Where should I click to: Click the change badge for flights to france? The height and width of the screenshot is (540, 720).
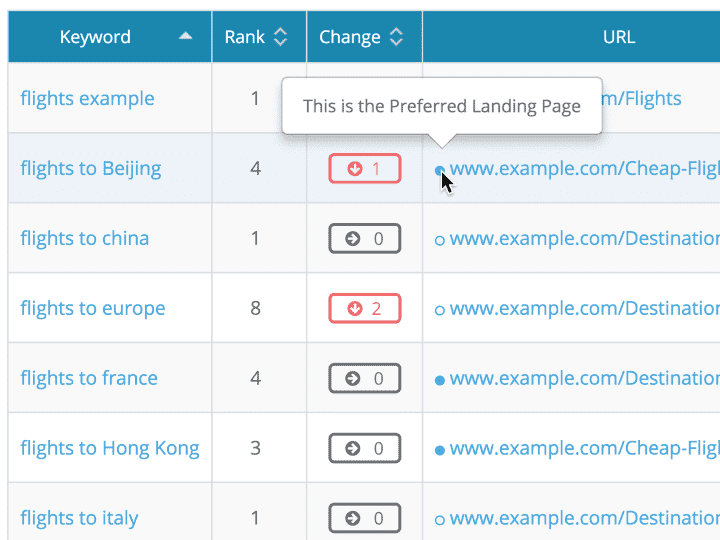(x=365, y=379)
